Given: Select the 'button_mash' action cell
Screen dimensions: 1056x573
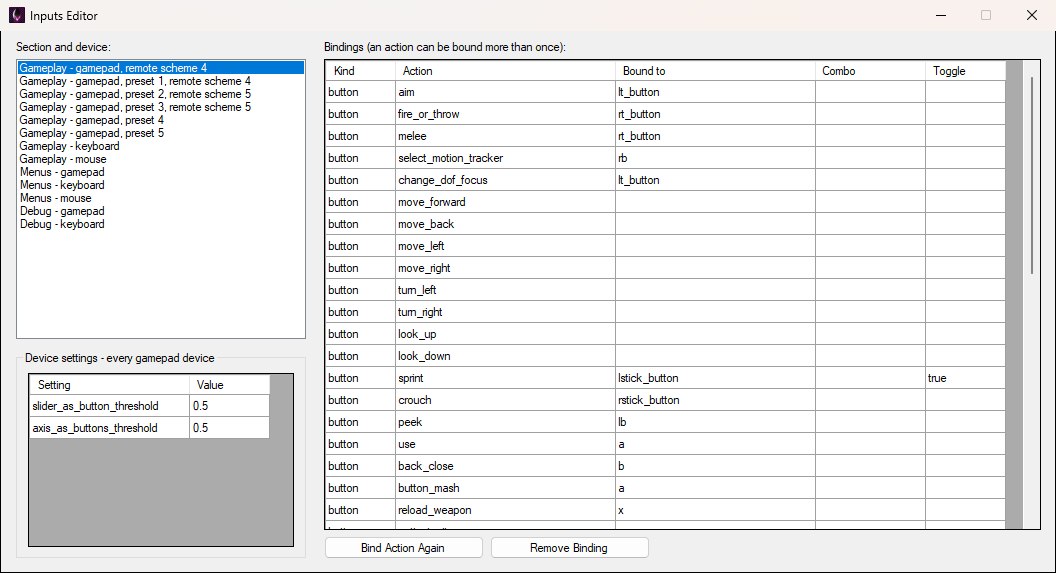Looking at the screenshot, I should point(505,488).
